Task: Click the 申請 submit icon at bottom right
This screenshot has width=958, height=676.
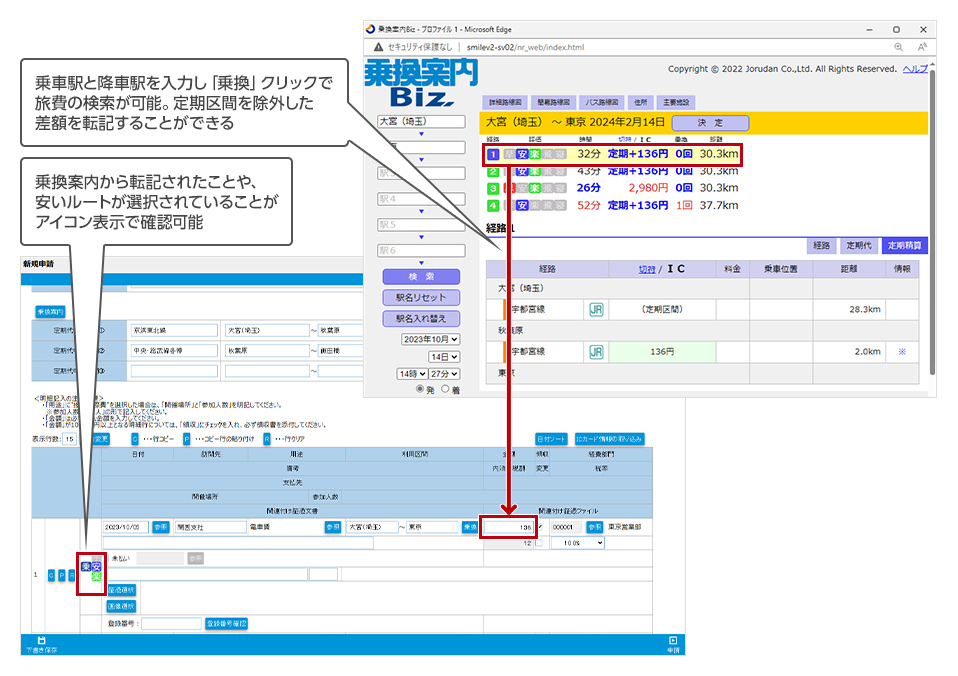Action: click(673, 642)
